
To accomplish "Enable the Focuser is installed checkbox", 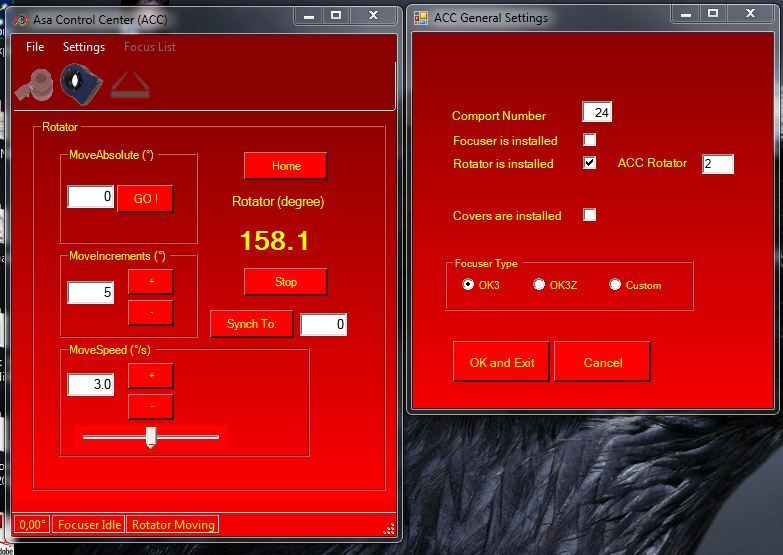I will [590, 140].
